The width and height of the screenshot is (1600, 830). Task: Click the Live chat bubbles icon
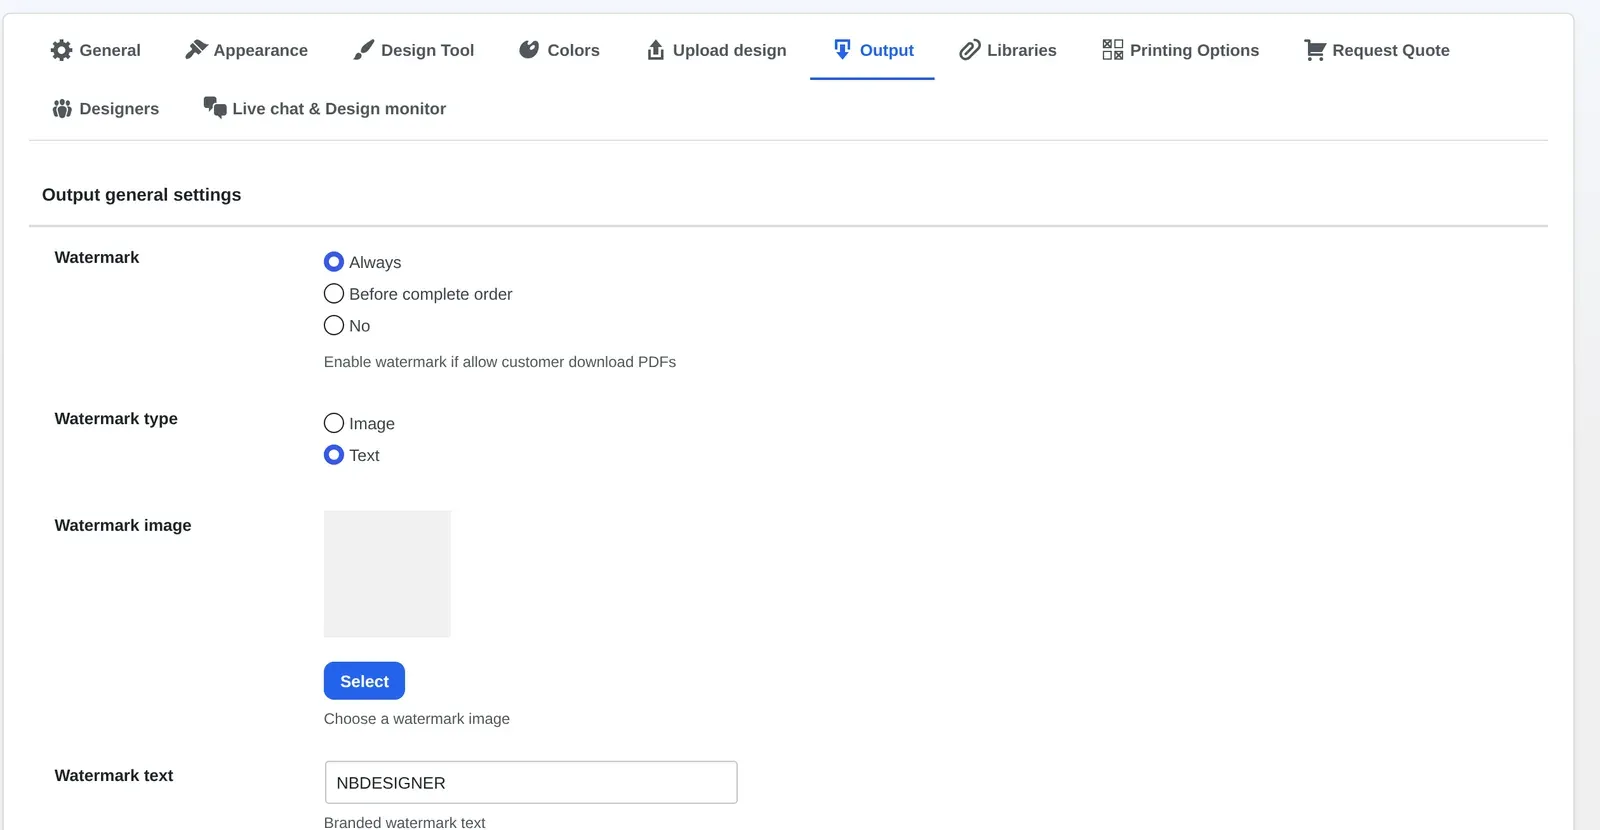click(x=215, y=107)
